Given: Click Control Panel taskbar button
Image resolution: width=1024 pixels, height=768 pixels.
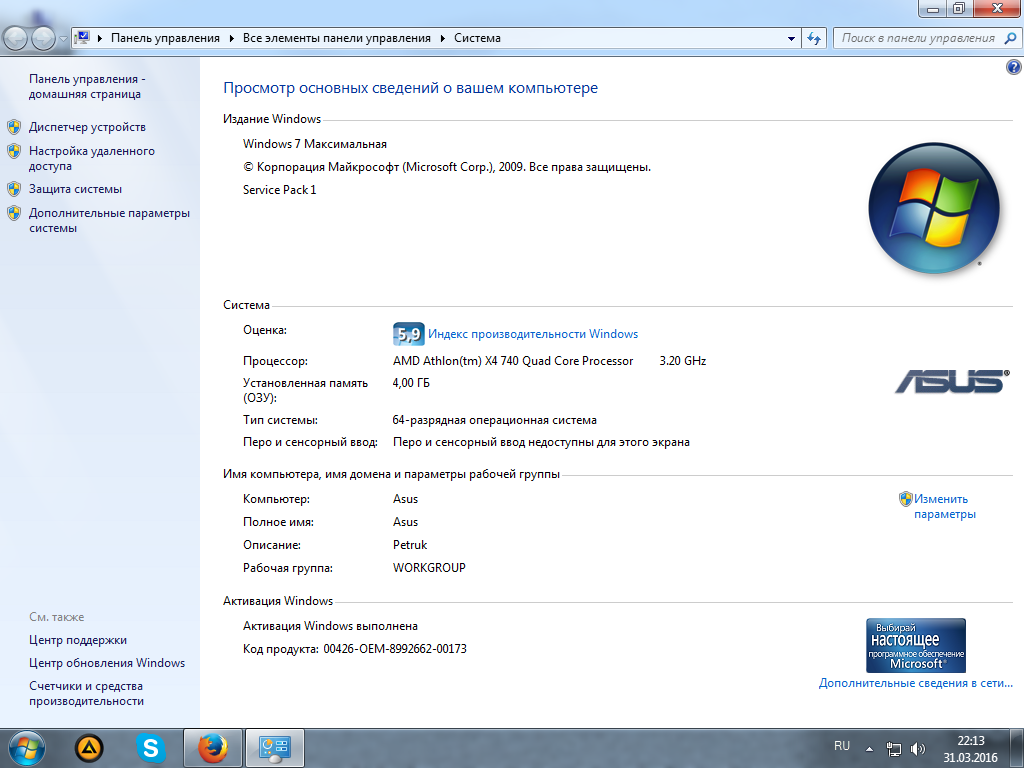Looking at the screenshot, I should coord(274,748).
